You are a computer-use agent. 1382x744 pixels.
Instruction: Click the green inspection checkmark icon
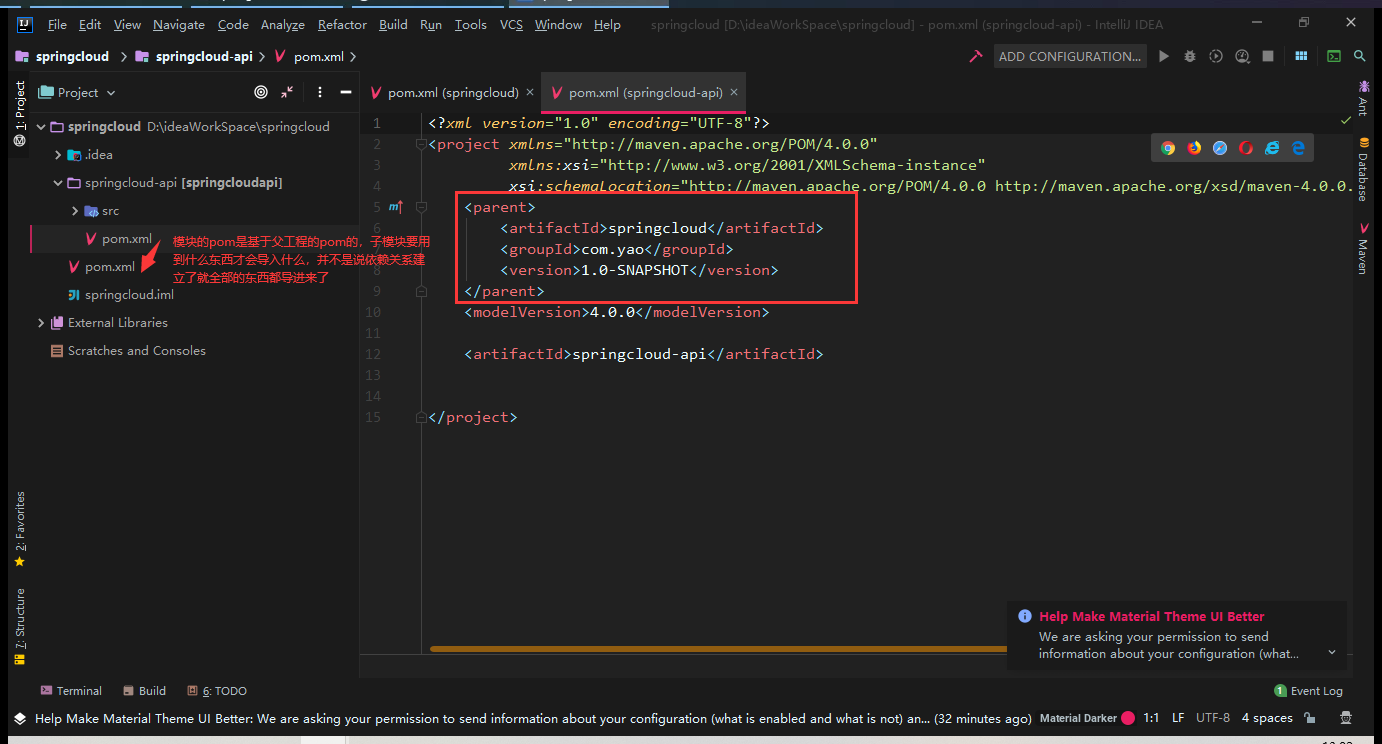point(1346,120)
